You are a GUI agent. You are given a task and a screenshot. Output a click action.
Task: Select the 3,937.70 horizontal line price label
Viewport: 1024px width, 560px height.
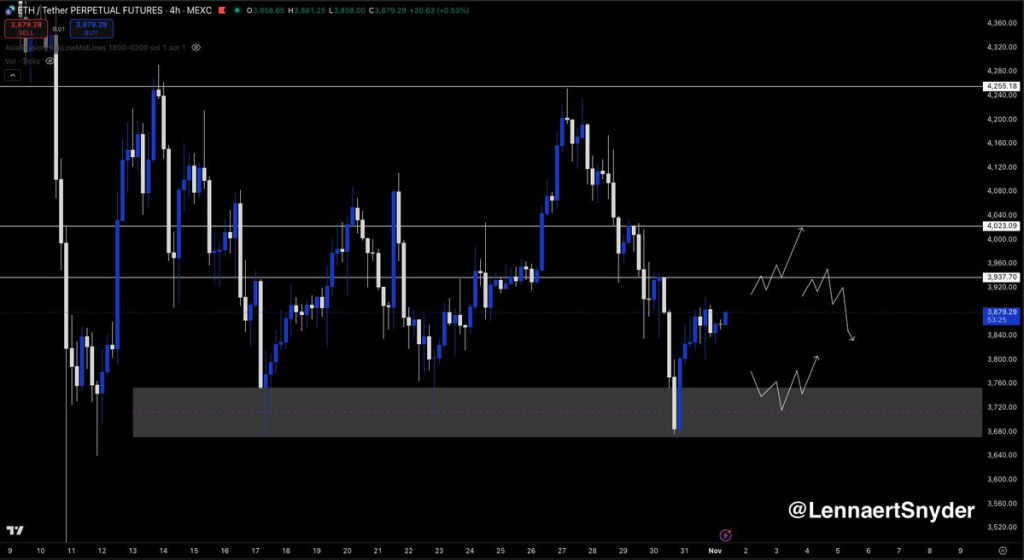pyautogui.click(x=1001, y=277)
